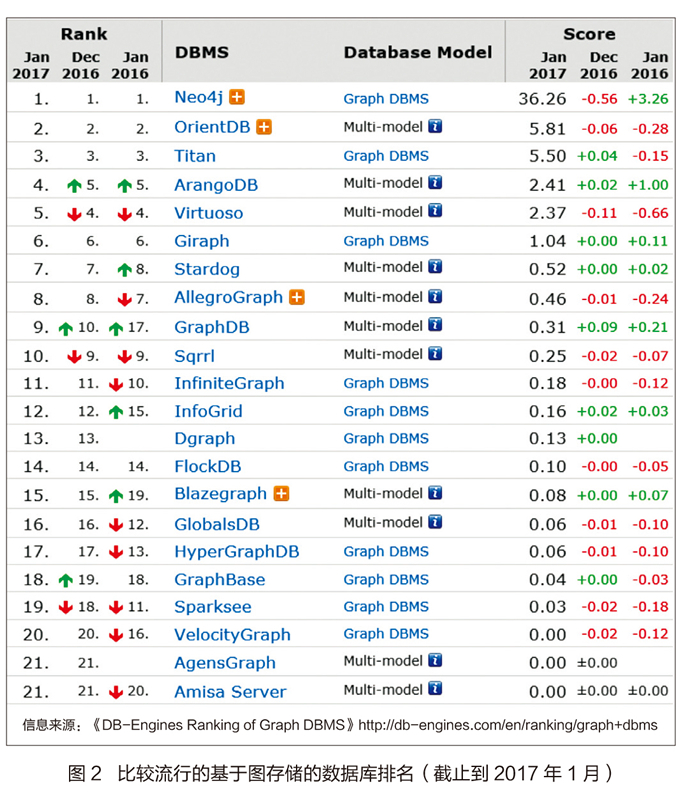This screenshot has height=800, width=691.
Task: Click the orange plus icon next to AllegroGraph
Action: point(296,297)
